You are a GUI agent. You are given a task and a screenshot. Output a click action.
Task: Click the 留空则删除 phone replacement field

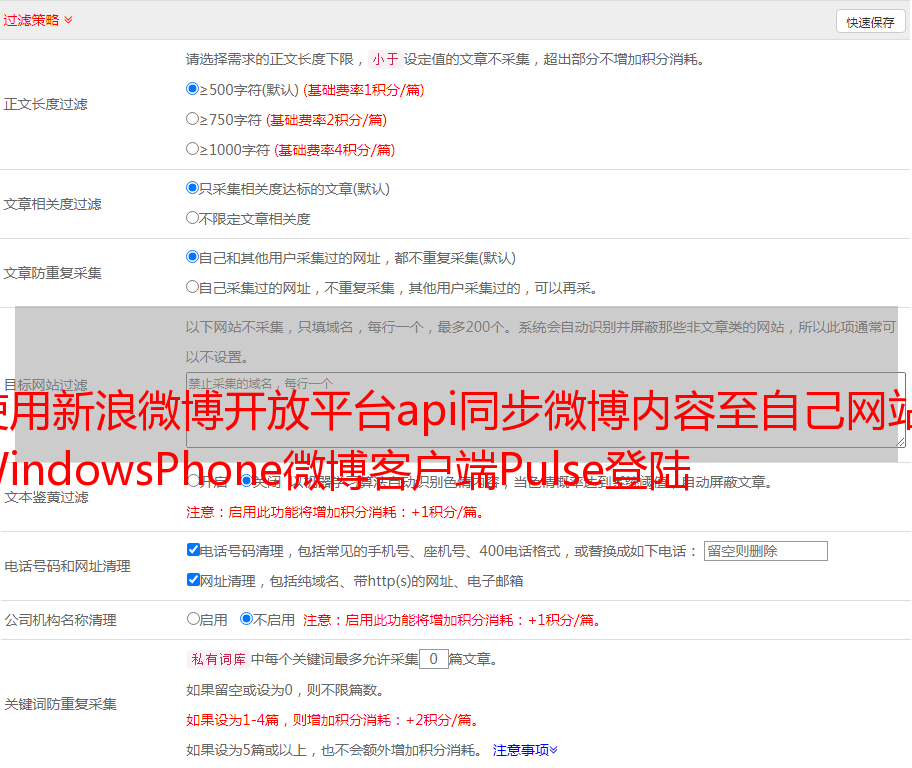(765, 551)
